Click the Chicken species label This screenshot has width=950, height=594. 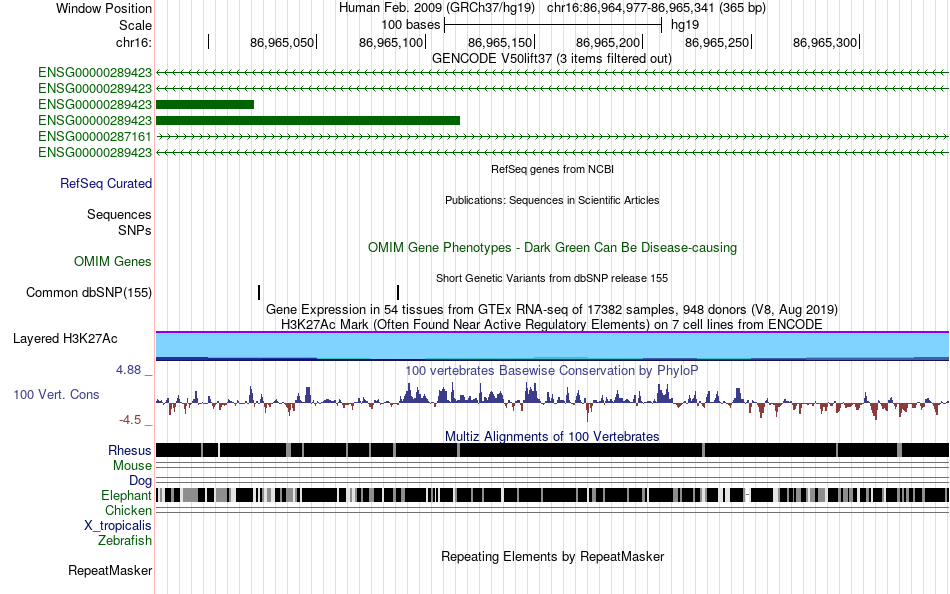pyautogui.click(x=128, y=510)
